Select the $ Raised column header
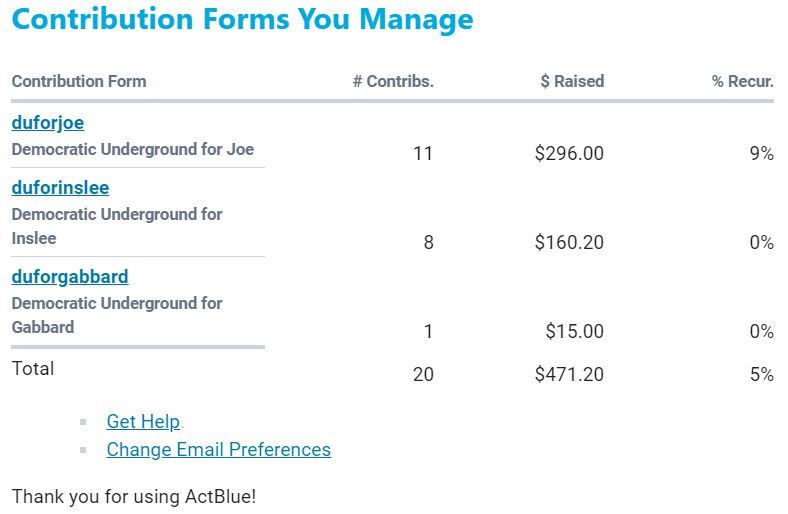The width and height of the screenshot is (788, 514). click(572, 82)
